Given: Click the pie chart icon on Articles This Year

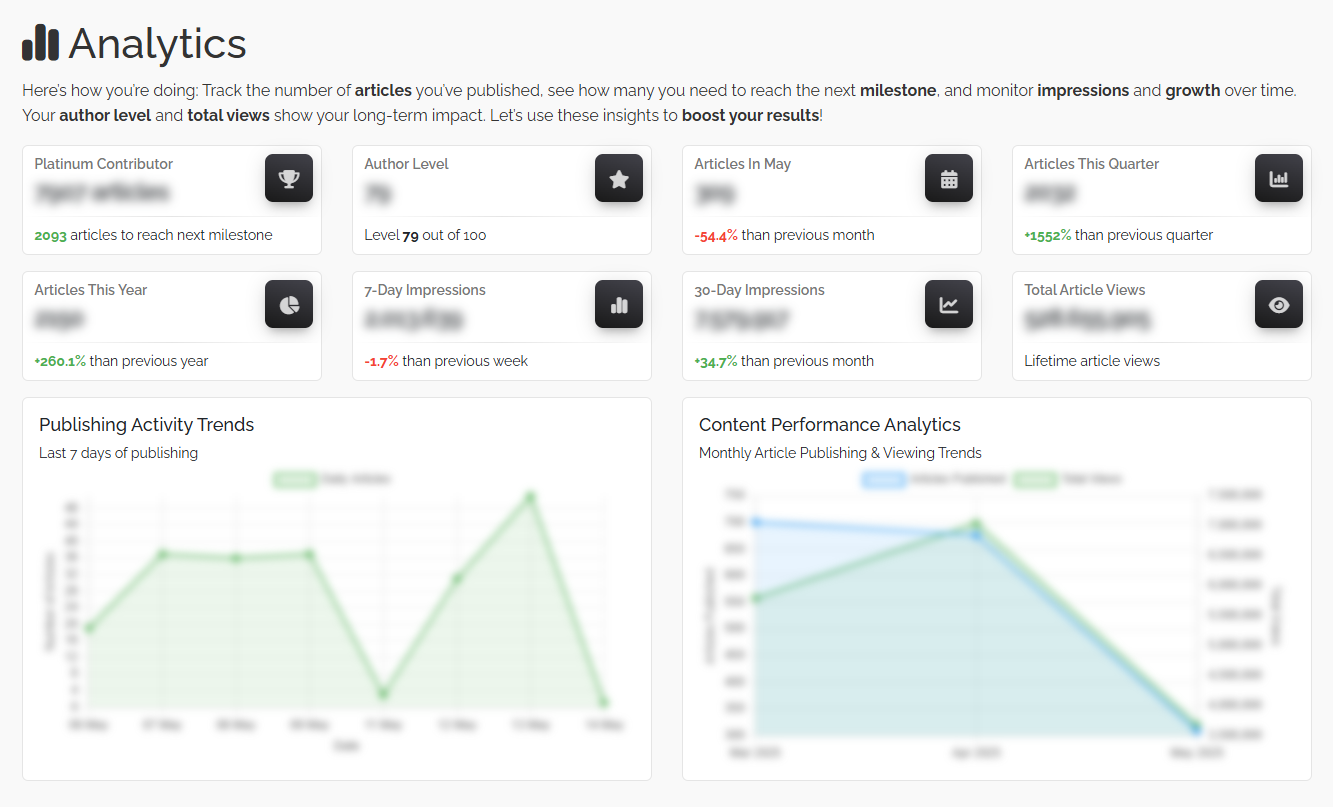Looking at the screenshot, I should pyautogui.click(x=289, y=304).
